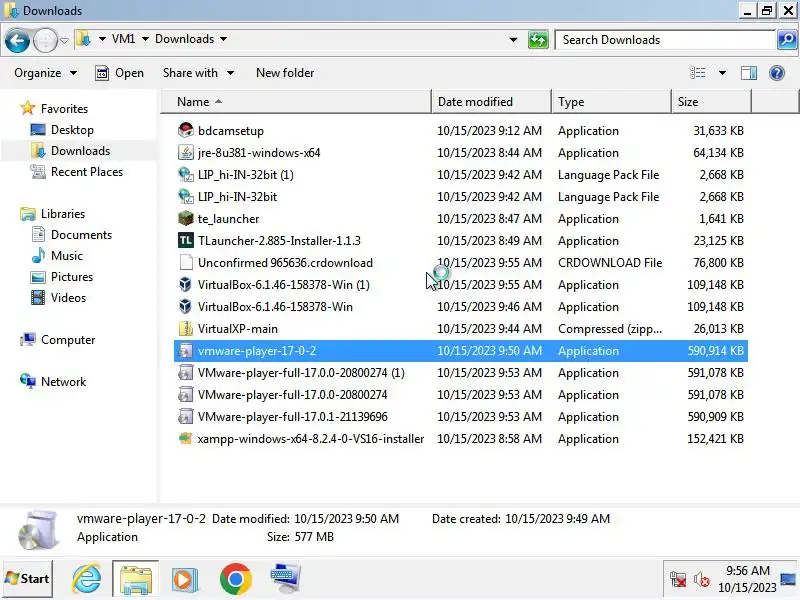Open Windows Media Player from taskbar
Screen dimensions: 800x600
185,579
